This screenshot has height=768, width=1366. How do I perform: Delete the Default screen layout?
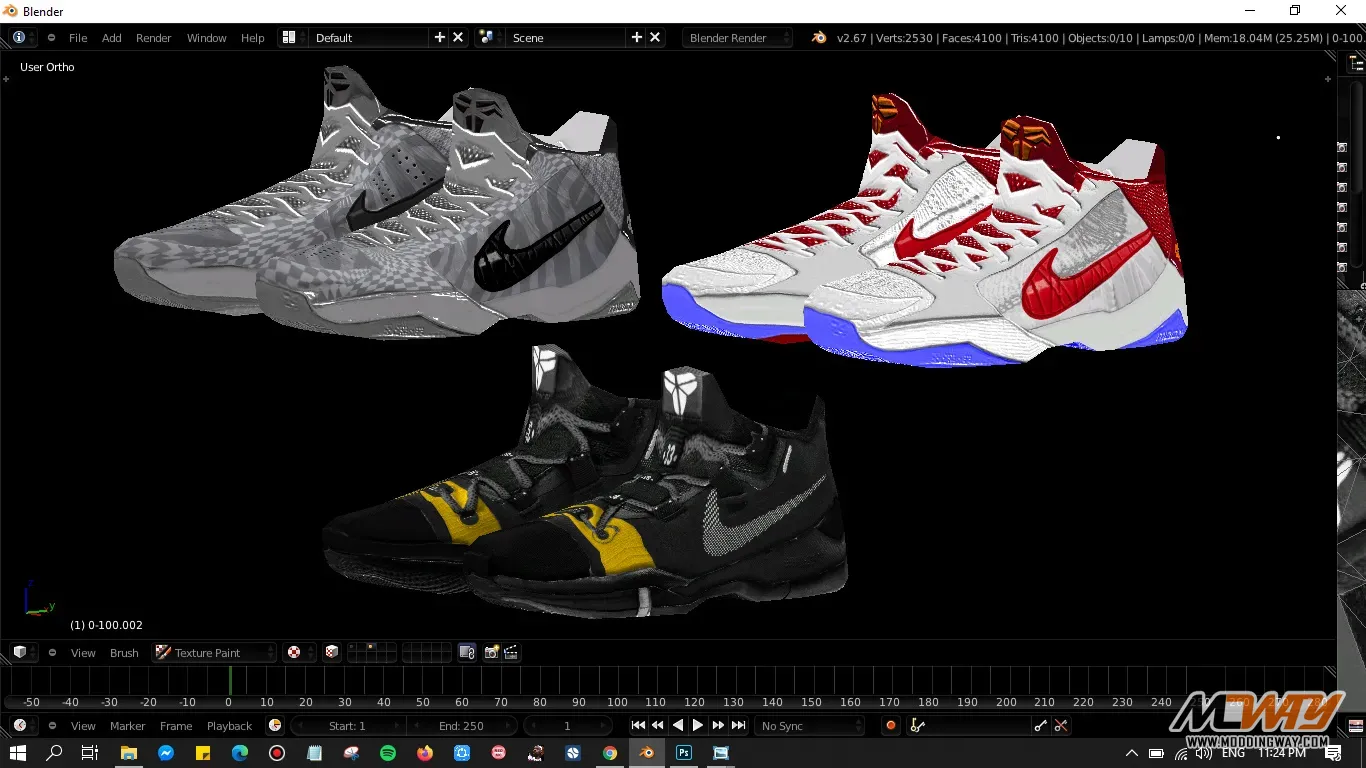(458, 38)
